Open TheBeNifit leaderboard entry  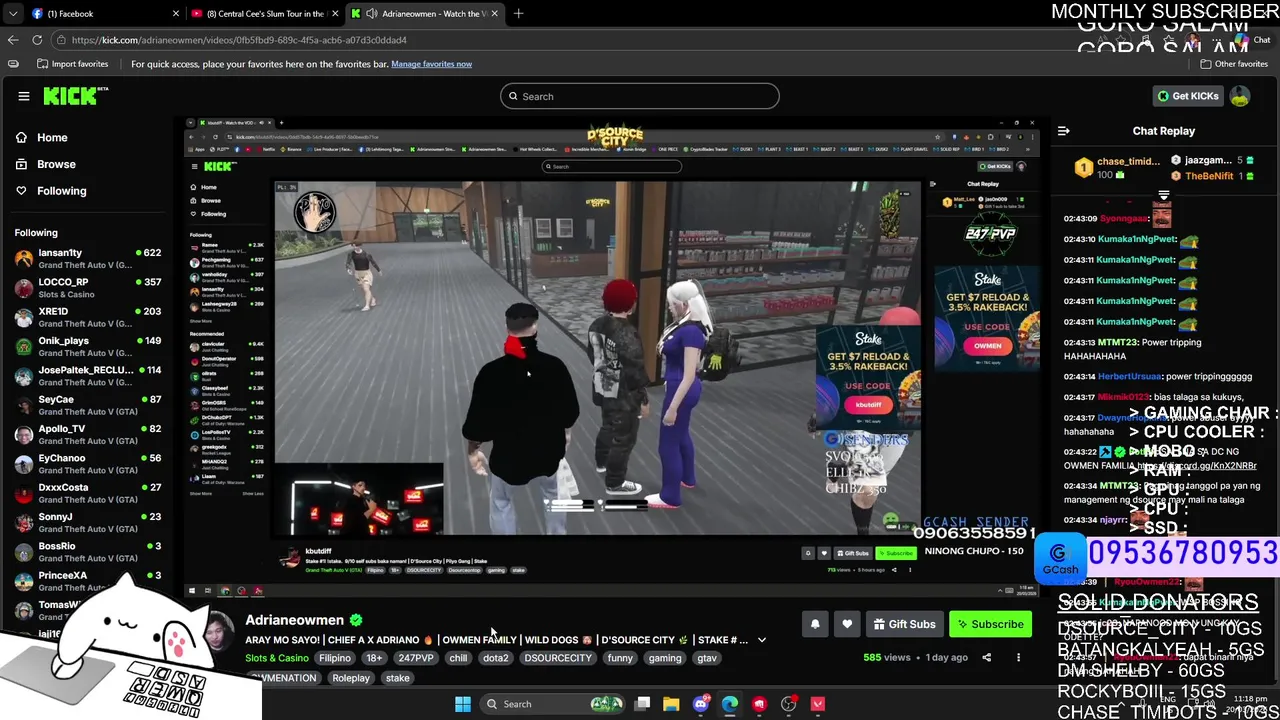click(x=1212, y=176)
